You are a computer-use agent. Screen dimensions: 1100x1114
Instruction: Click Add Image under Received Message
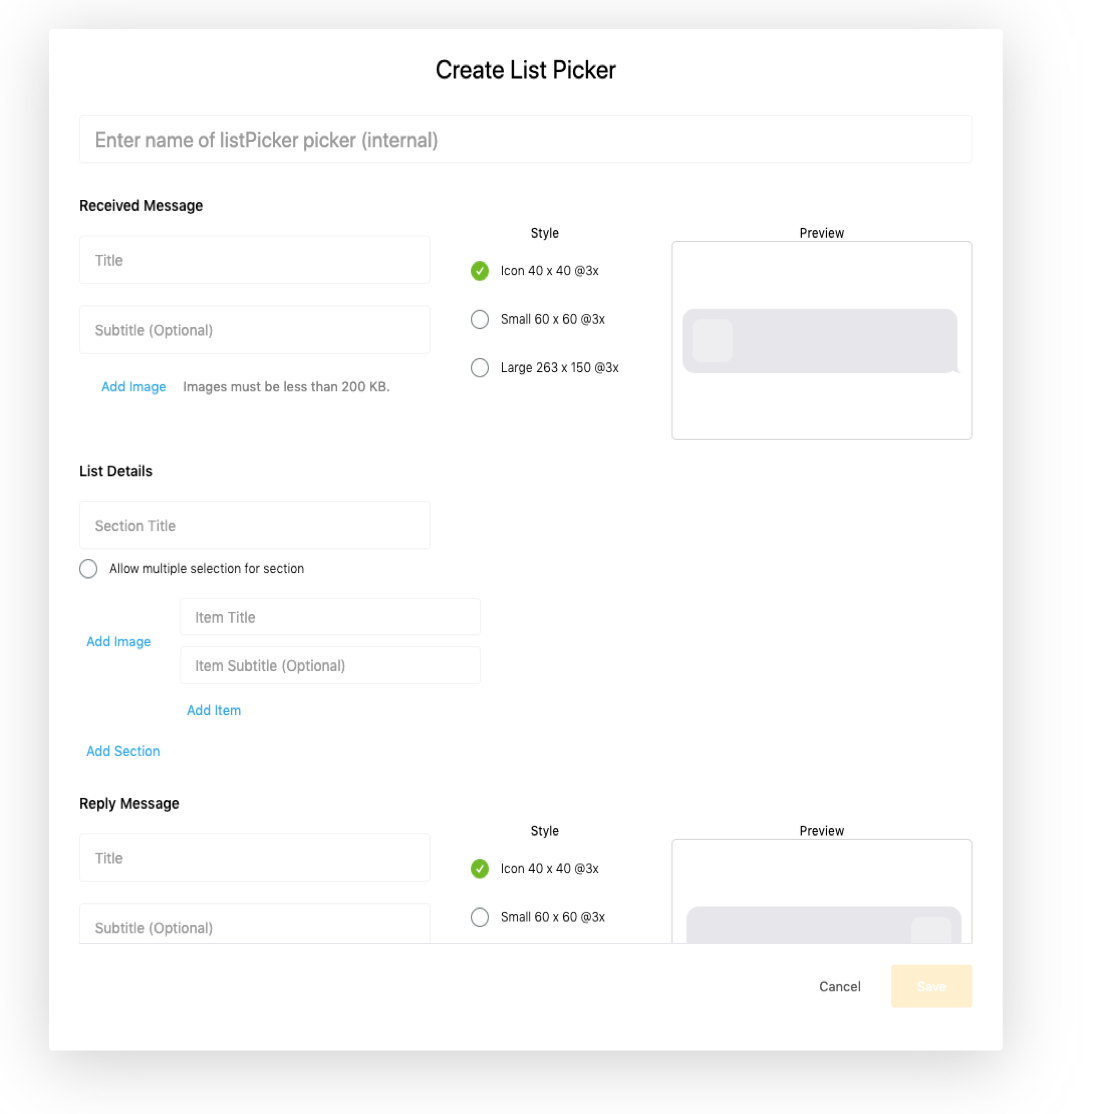(x=134, y=386)
